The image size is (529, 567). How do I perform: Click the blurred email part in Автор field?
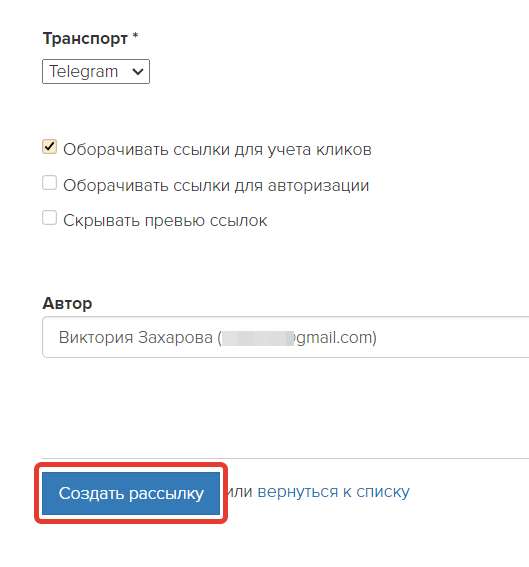(x=259, y=338)
